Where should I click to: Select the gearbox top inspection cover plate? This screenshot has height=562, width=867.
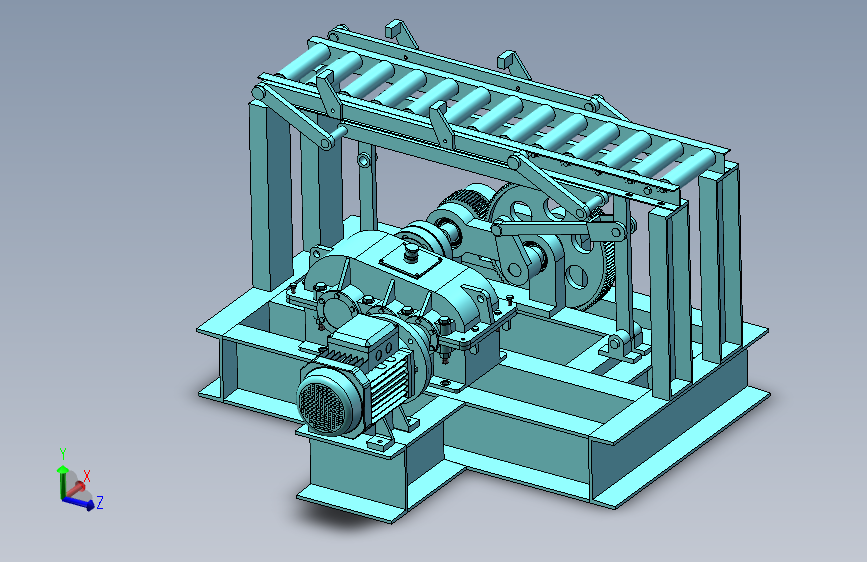411,261
